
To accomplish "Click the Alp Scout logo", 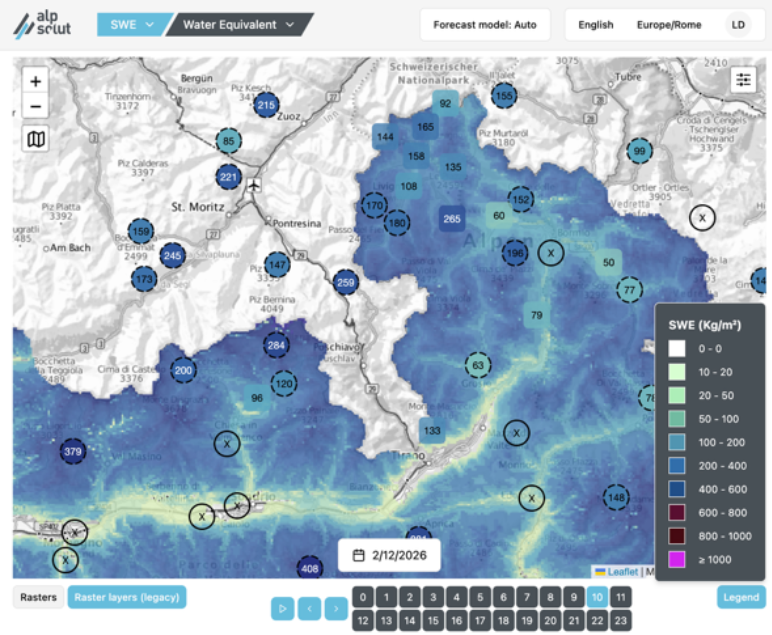I will pyautogui.click(x=42, y=25).
